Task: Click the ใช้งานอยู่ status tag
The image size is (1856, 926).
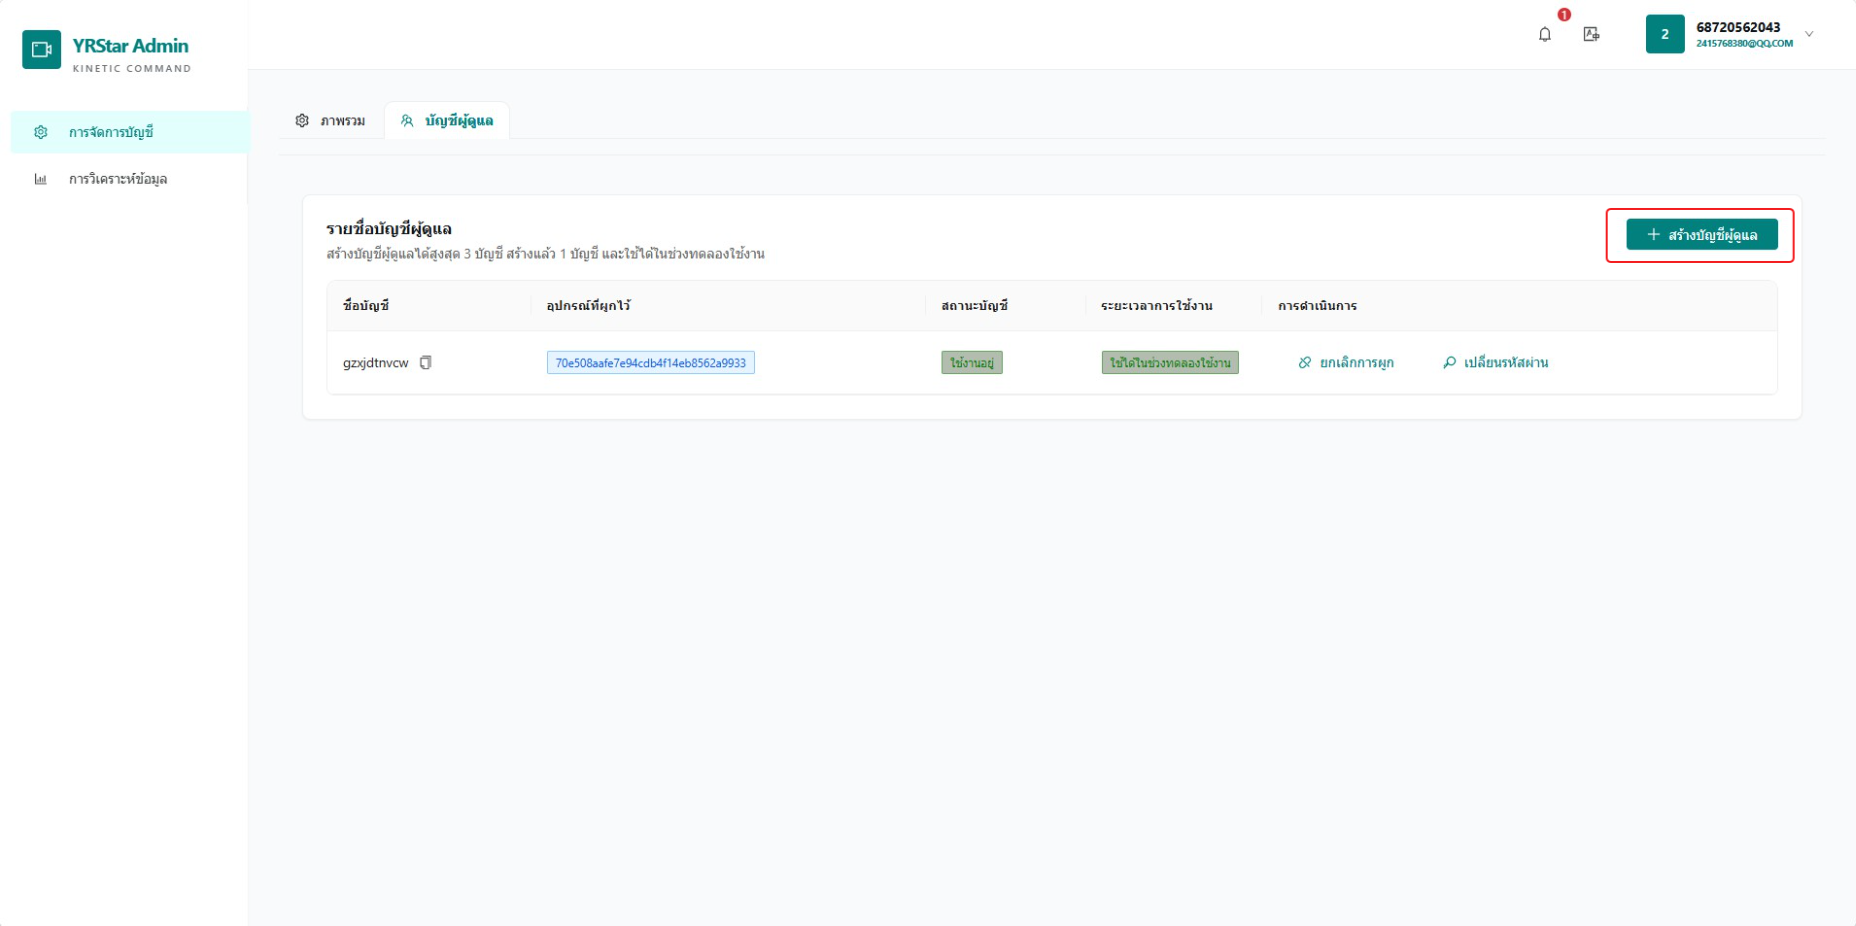Action: [x=972, y=363]
